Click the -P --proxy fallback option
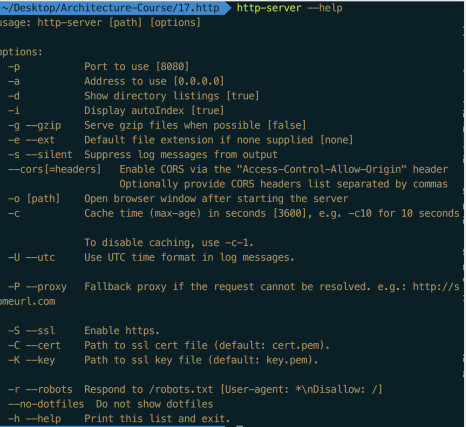This screenshot has height=427, width=466. pos(37,287)
